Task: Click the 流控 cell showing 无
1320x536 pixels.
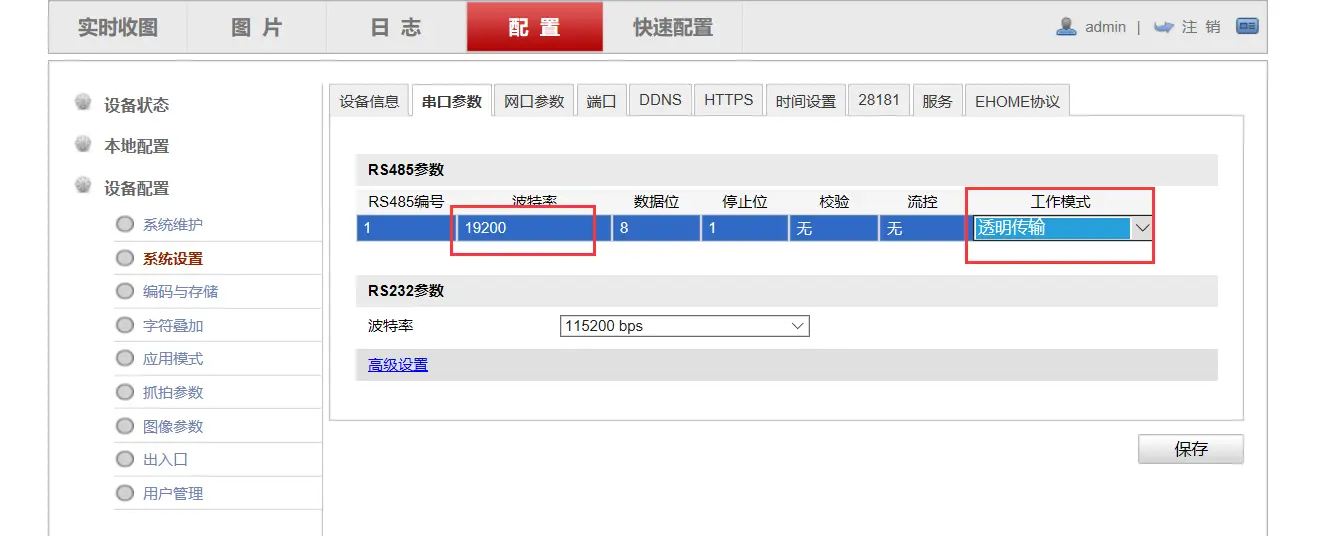Action: (922, 228)
